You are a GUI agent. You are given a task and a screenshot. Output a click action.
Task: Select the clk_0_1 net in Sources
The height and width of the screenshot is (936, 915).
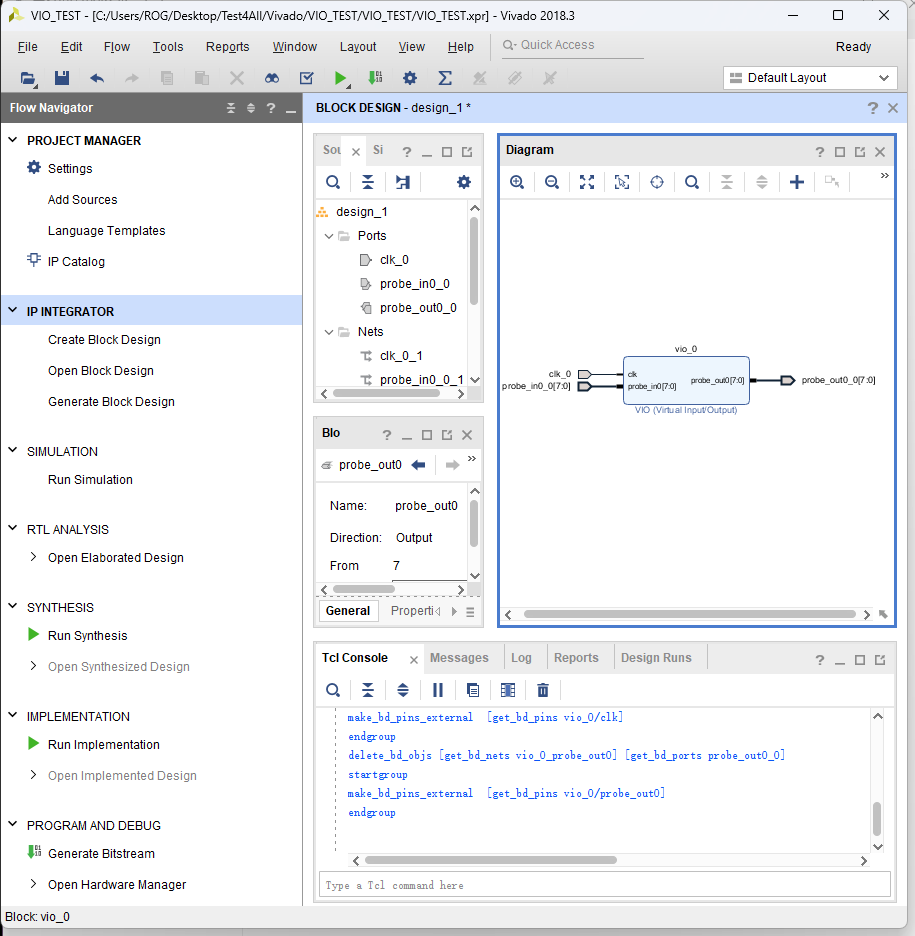[x=401, y=356]
